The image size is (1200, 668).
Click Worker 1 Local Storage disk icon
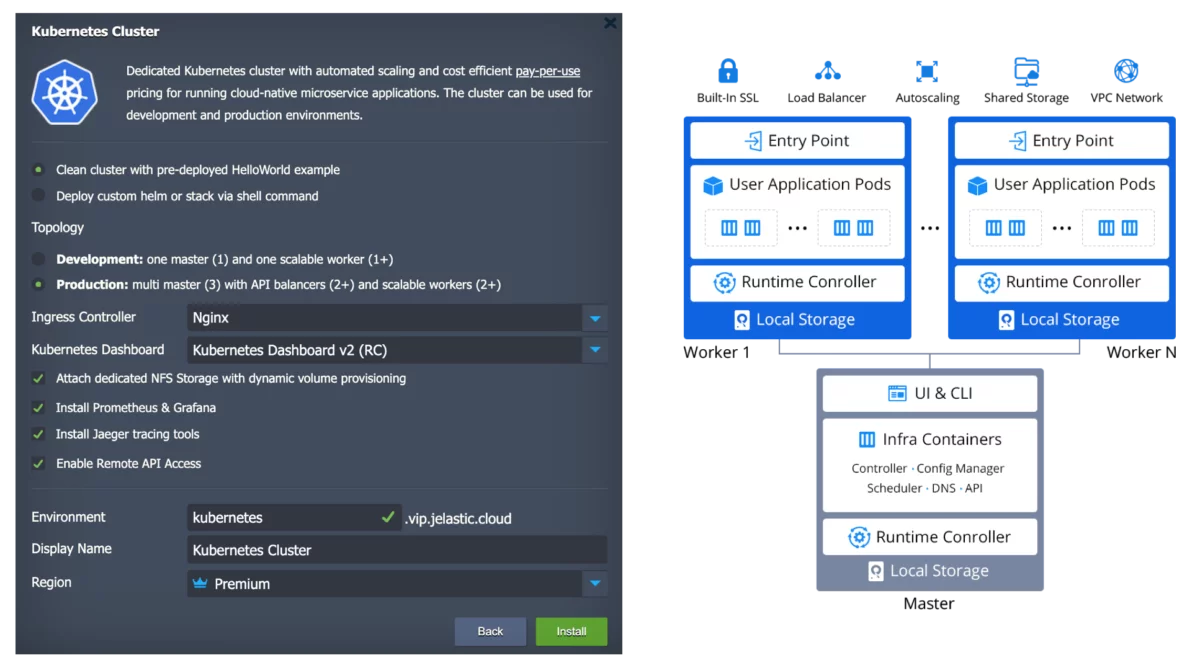[742, 320]
